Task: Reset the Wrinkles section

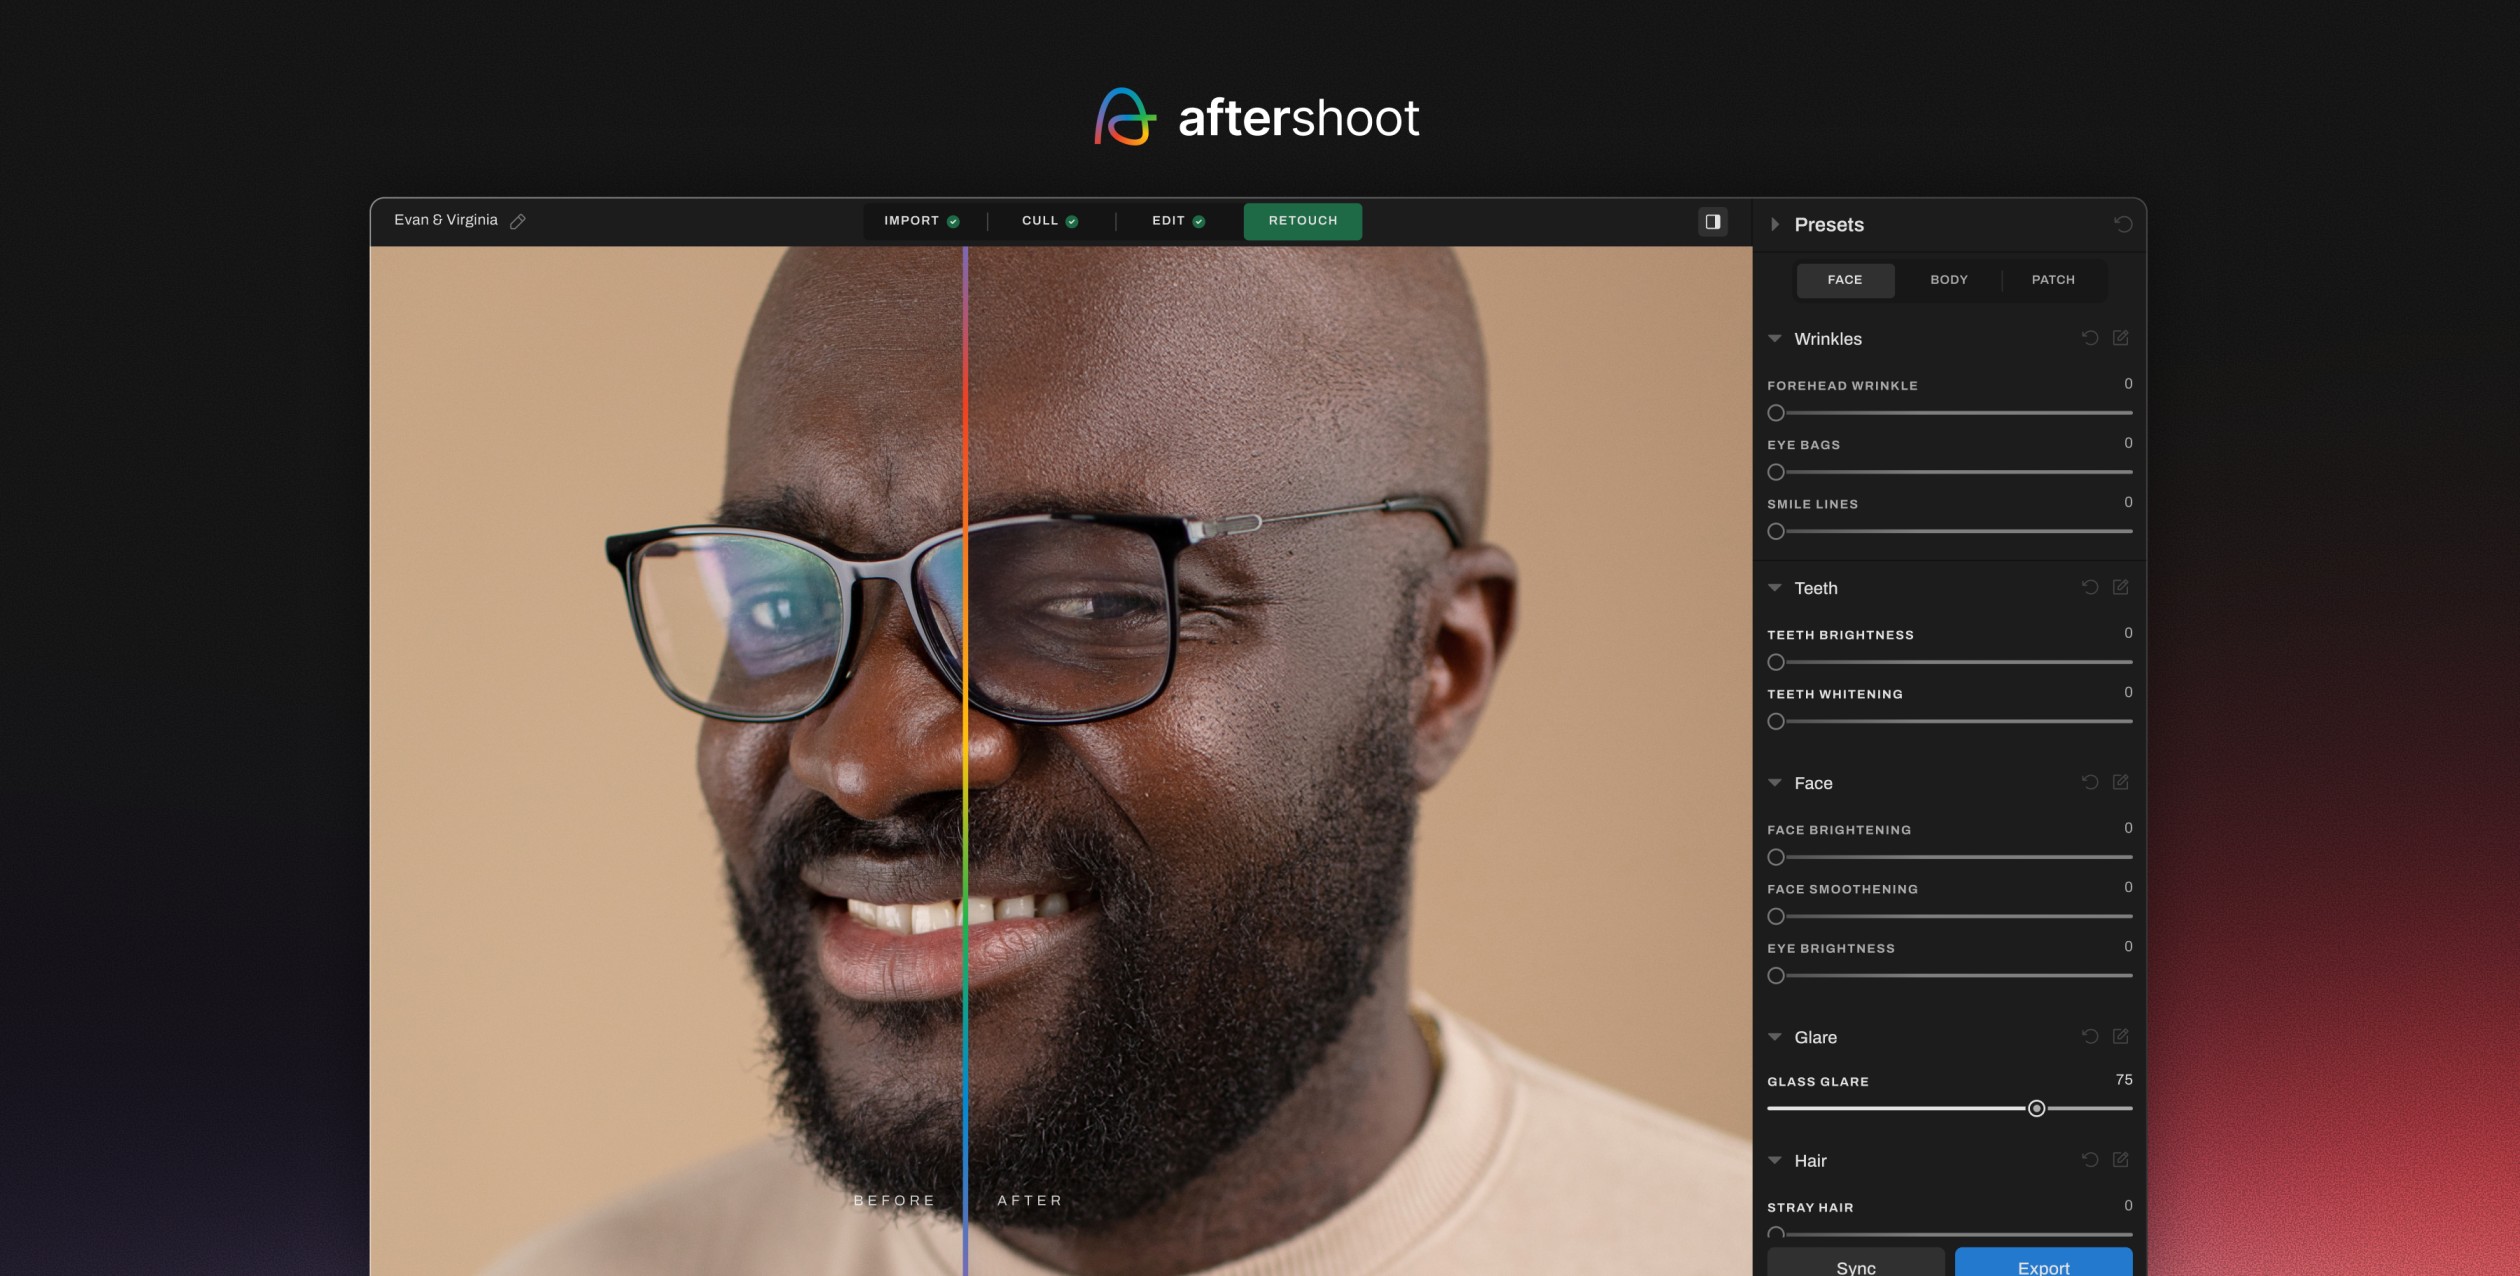Action: tap(2089, 338)
